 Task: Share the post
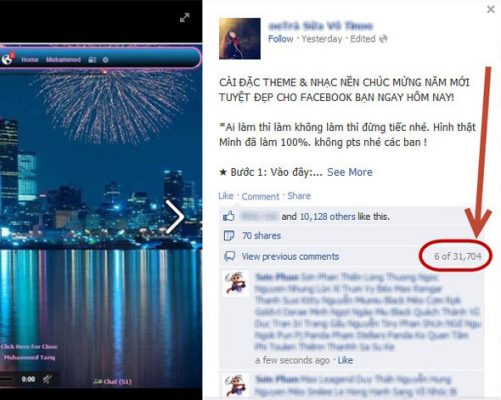coord(299,196)
